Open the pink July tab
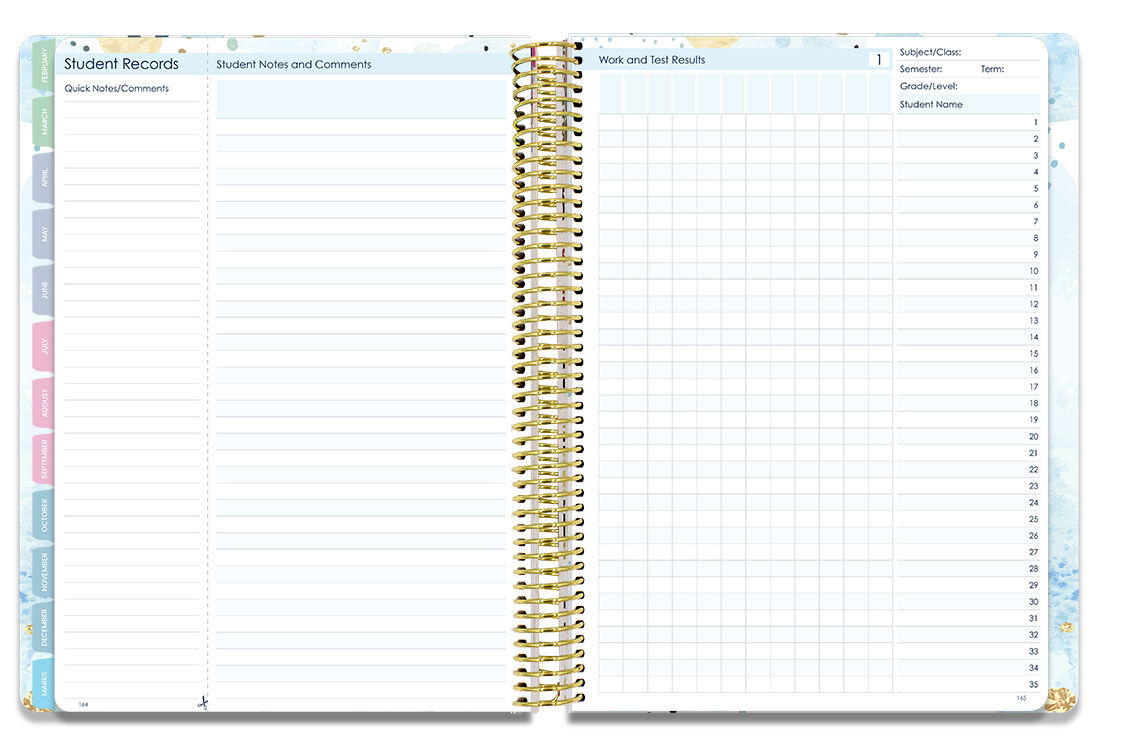Screen dimensions: 1136x750 coord(43,347)
